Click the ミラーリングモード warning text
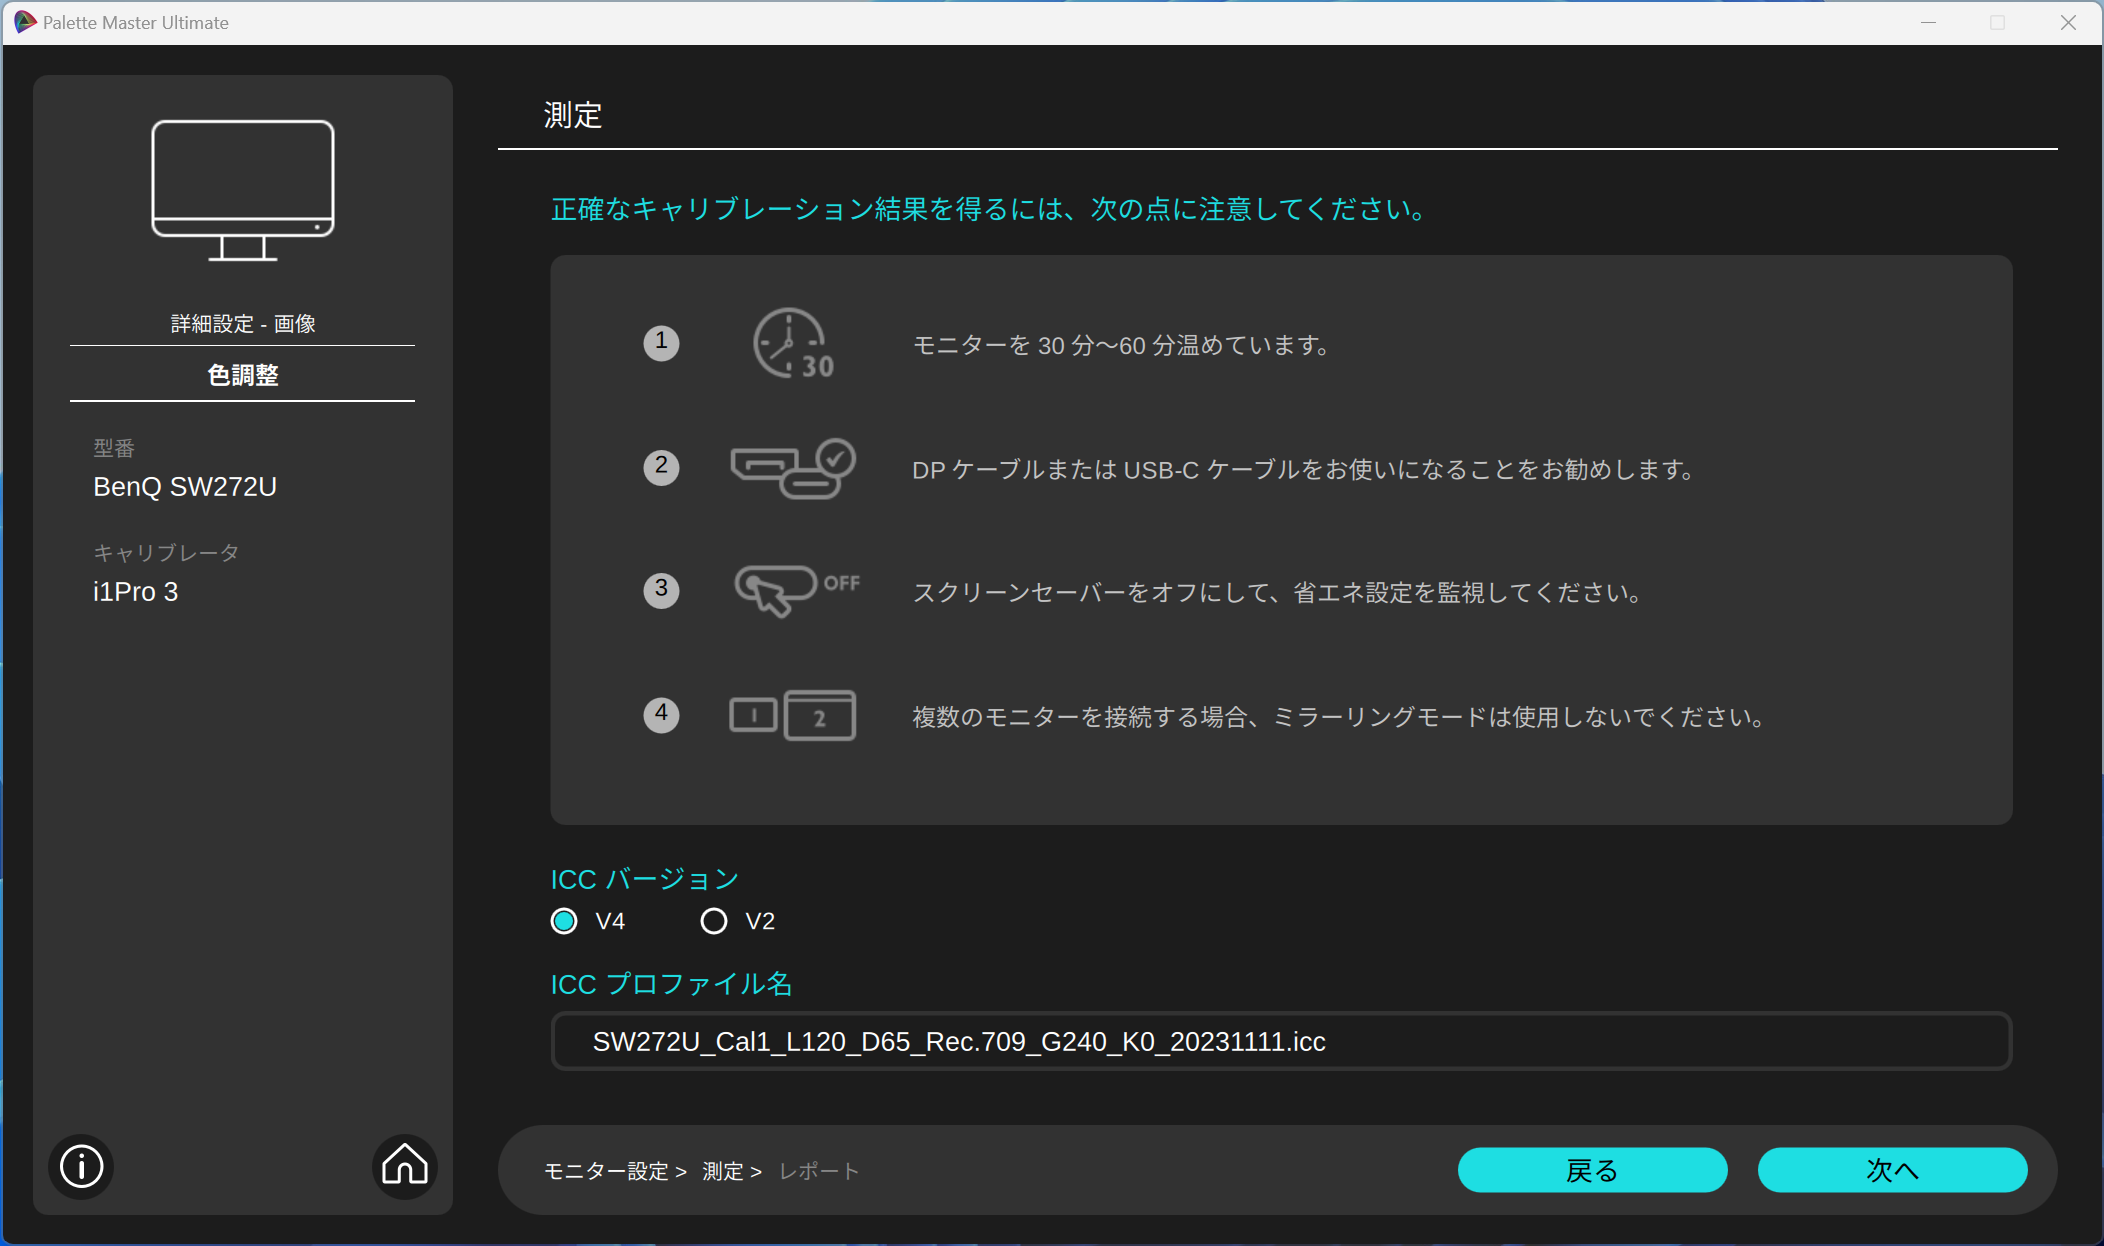Viewport: 2104px width, 1246px height. pos(1339,716)
